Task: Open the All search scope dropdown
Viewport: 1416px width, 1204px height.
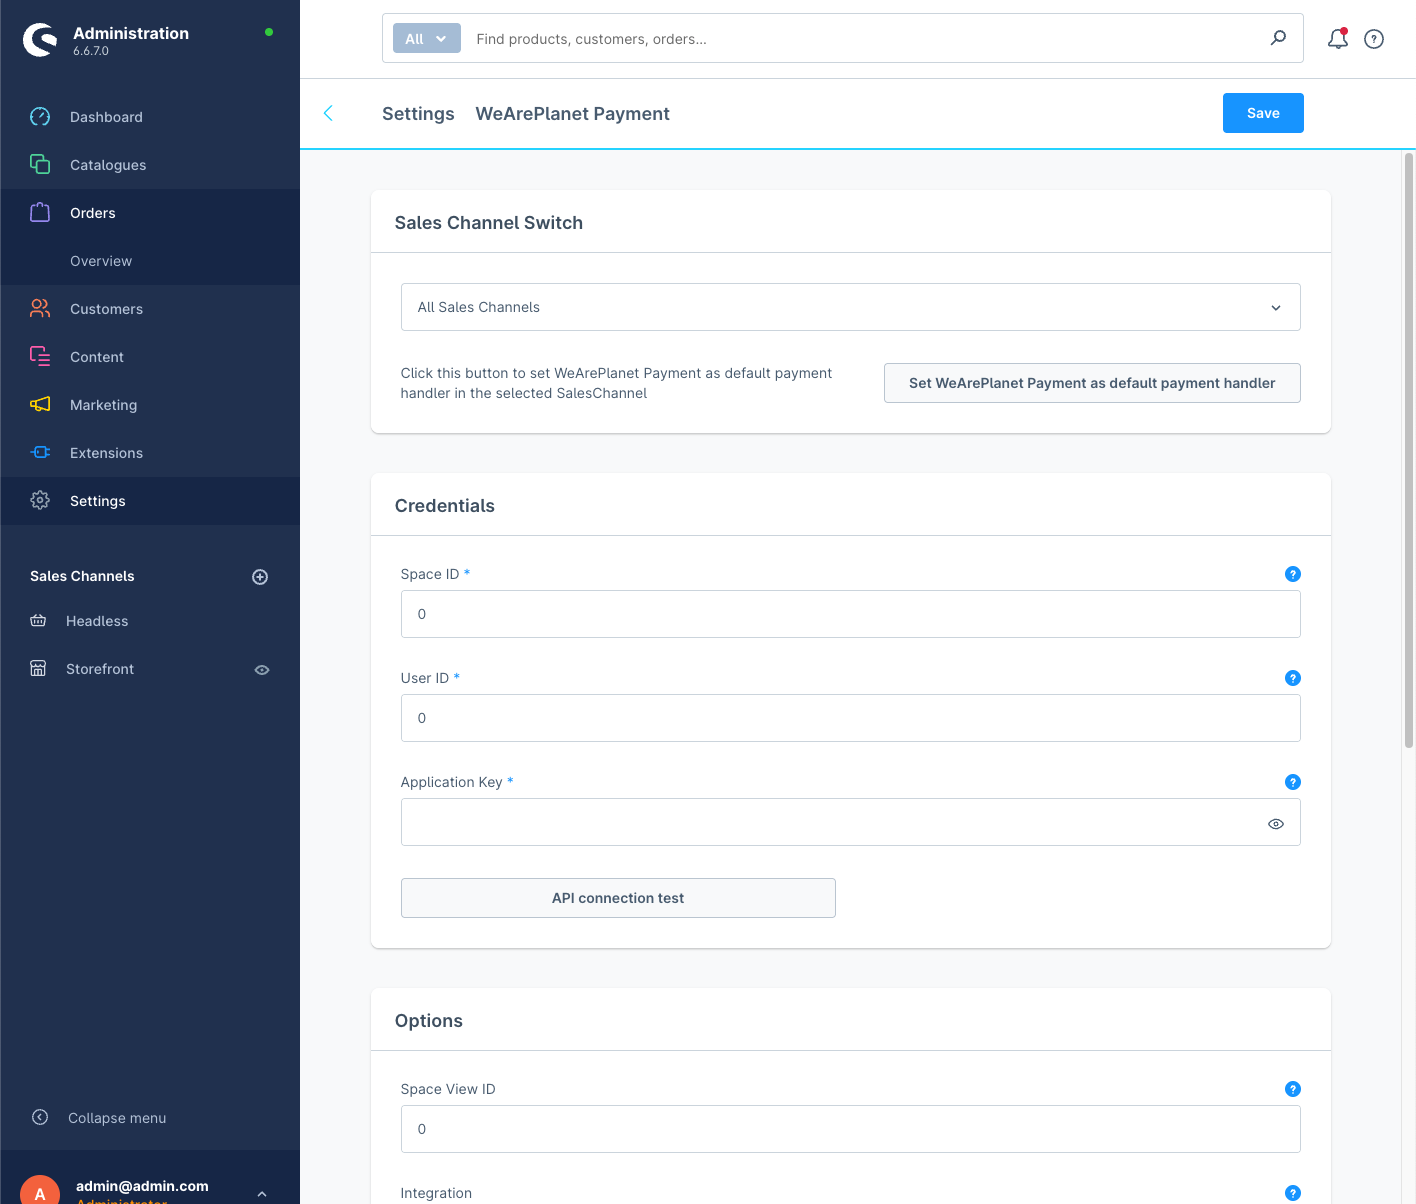Action: click(426, 37)
